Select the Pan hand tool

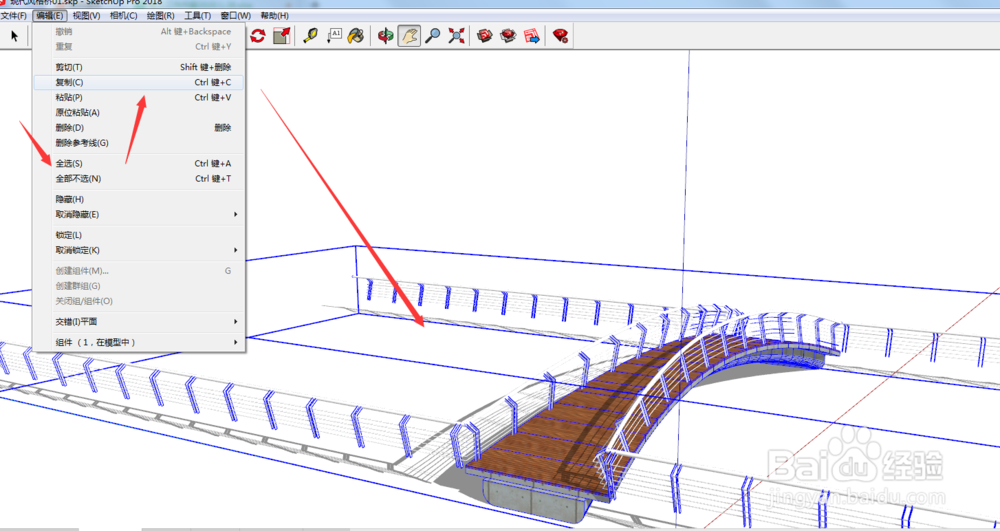tap(409, 36)
